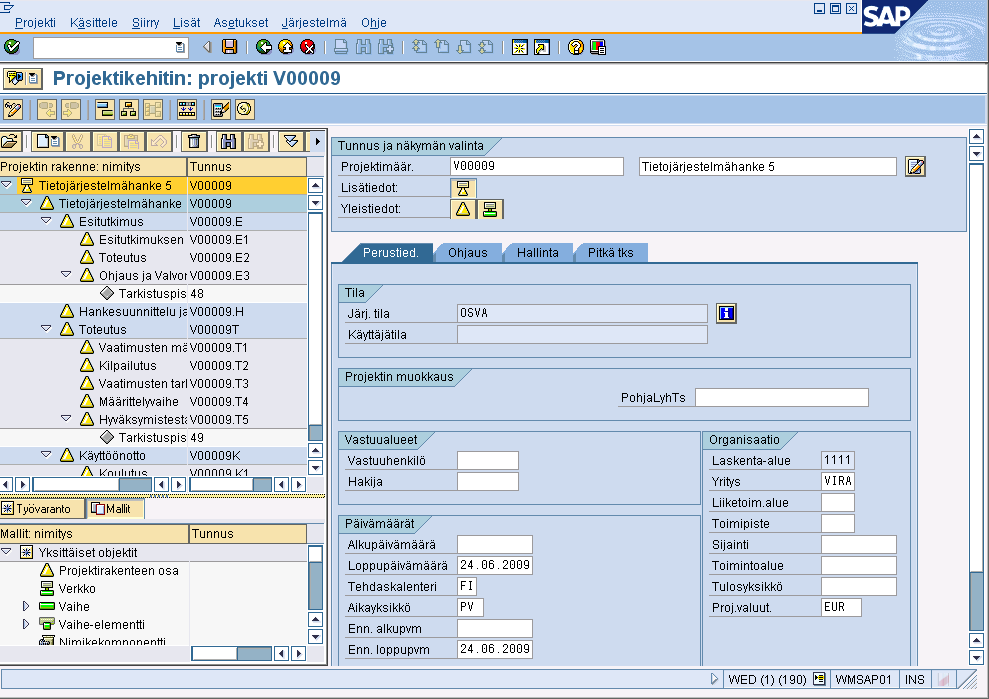
Task: Collapse Ohjaus ja Valvonta node V00009.E3
Action: click(66, 274)
